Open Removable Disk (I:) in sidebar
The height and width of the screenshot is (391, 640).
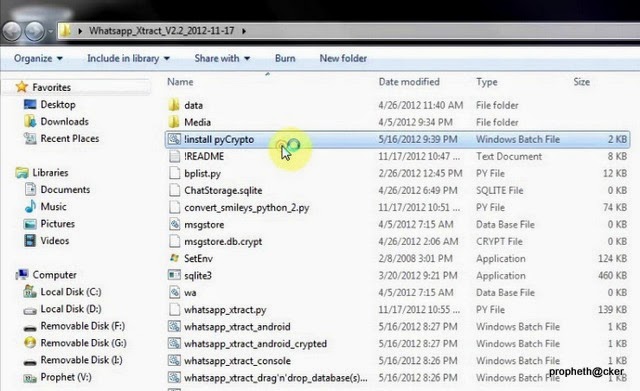[81, 360]
